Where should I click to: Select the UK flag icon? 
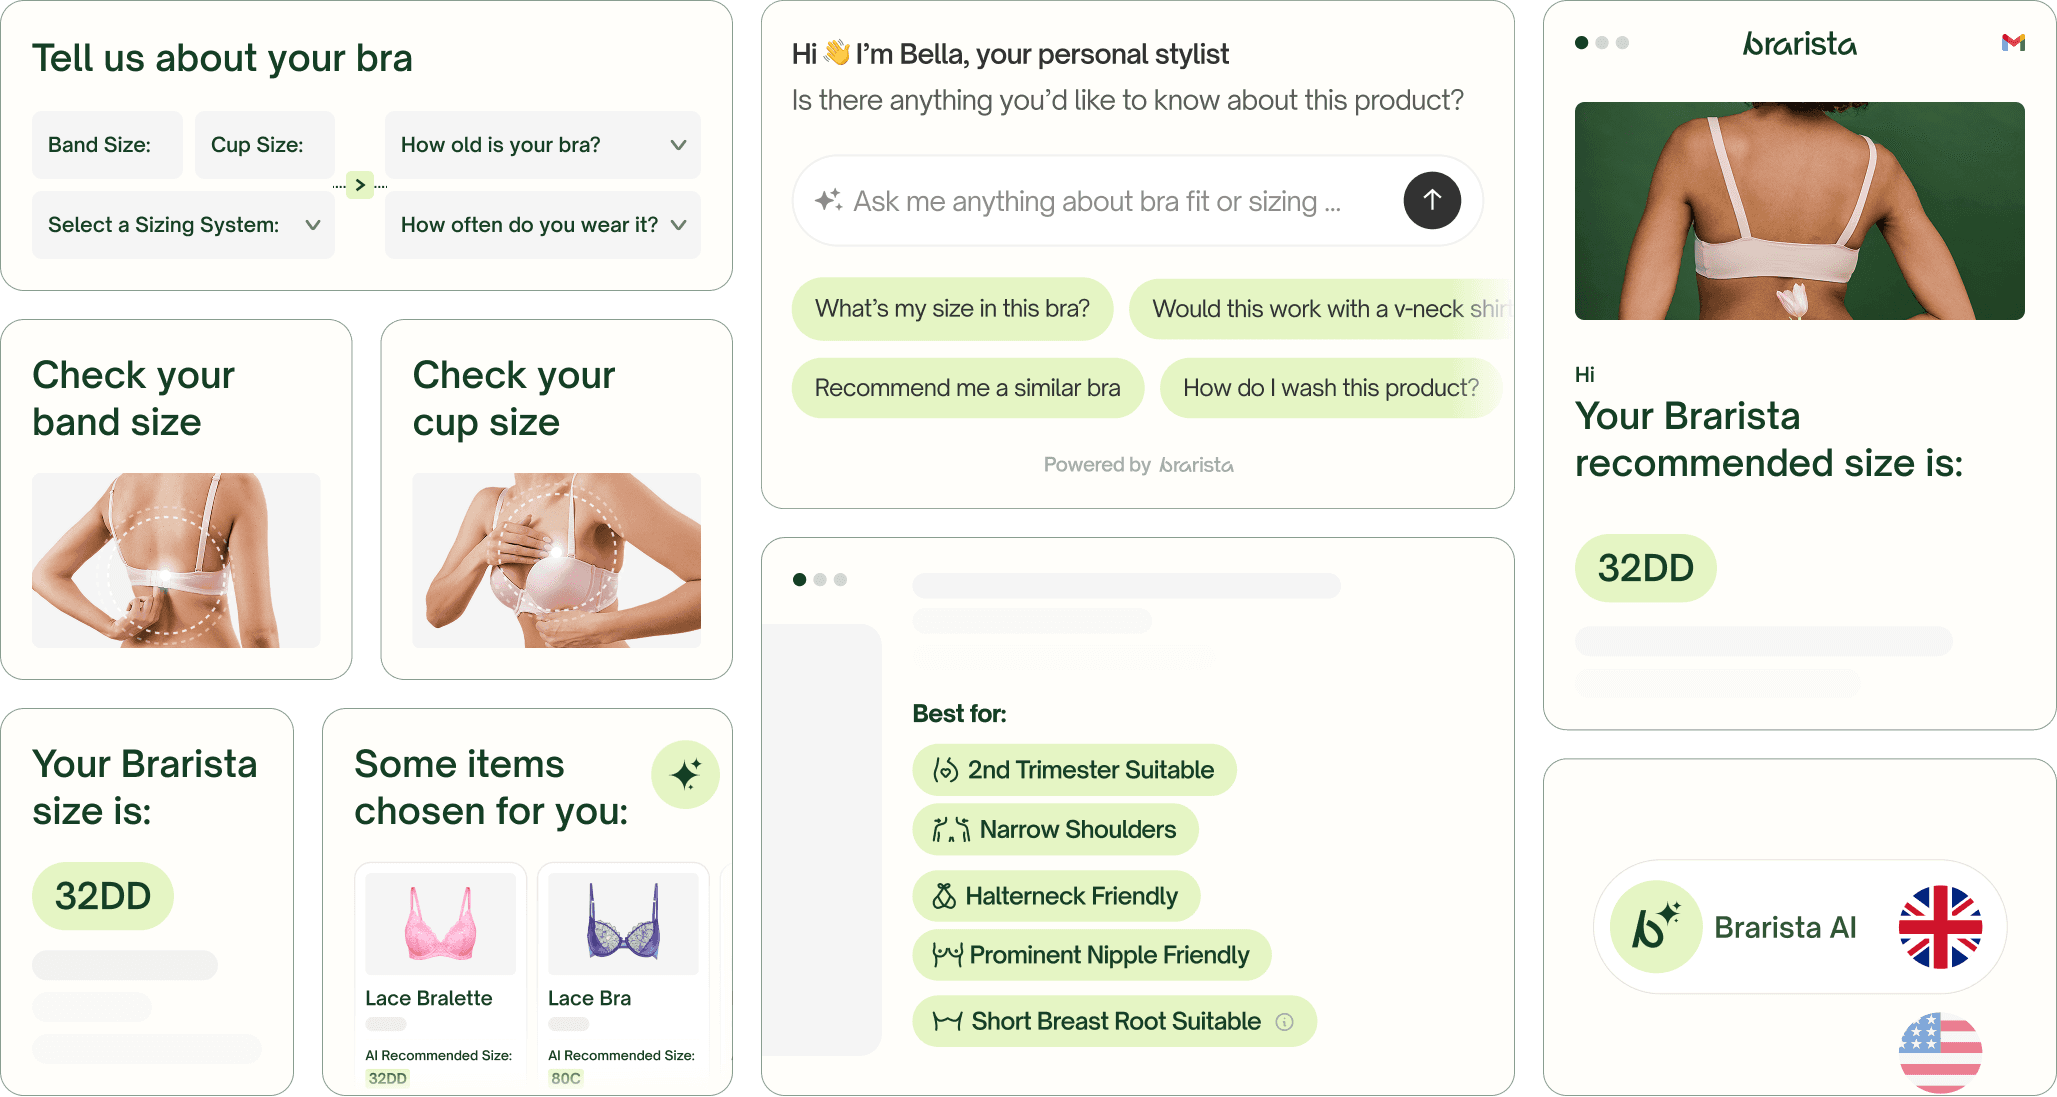tap(1940, 927)
